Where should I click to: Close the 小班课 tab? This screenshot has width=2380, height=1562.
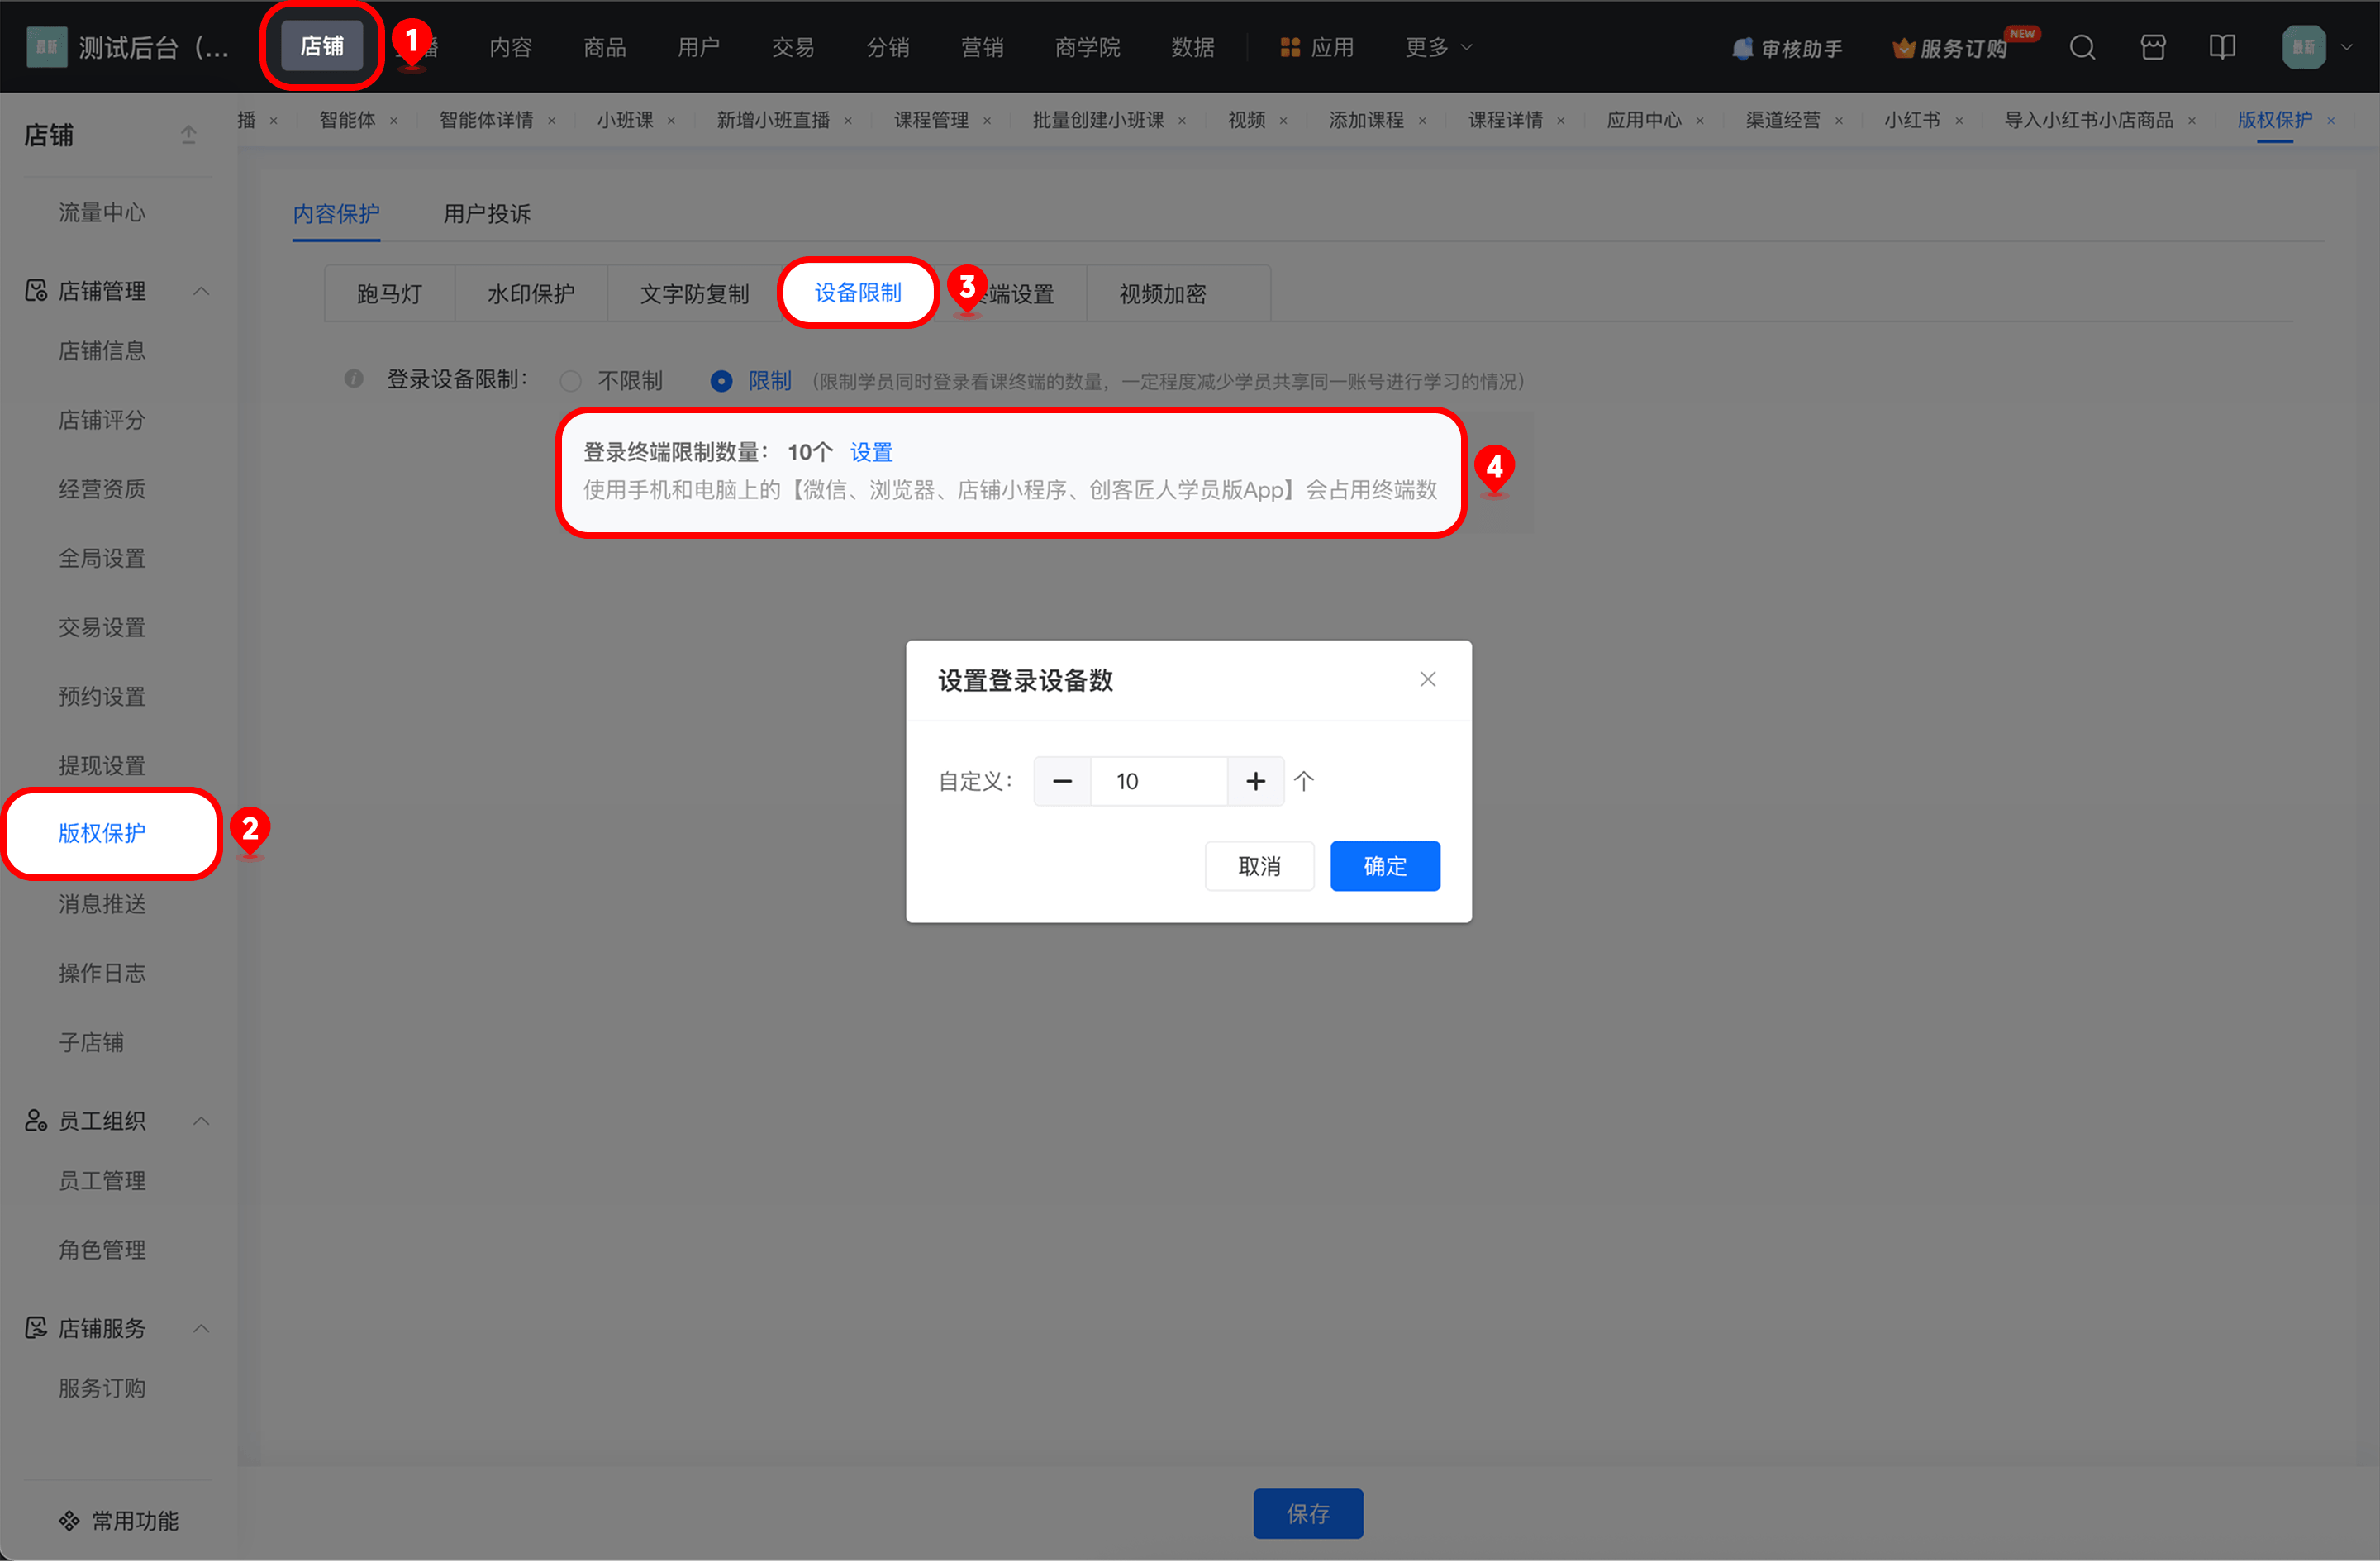671,121
